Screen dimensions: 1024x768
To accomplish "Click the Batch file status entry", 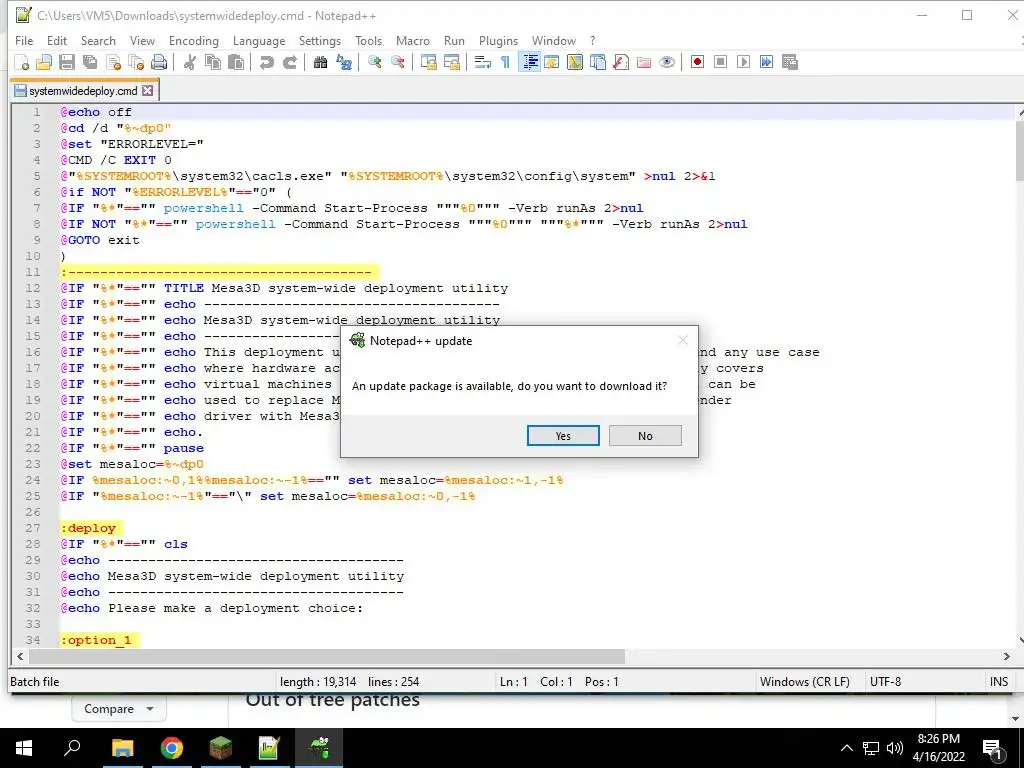I will (35, 681).
